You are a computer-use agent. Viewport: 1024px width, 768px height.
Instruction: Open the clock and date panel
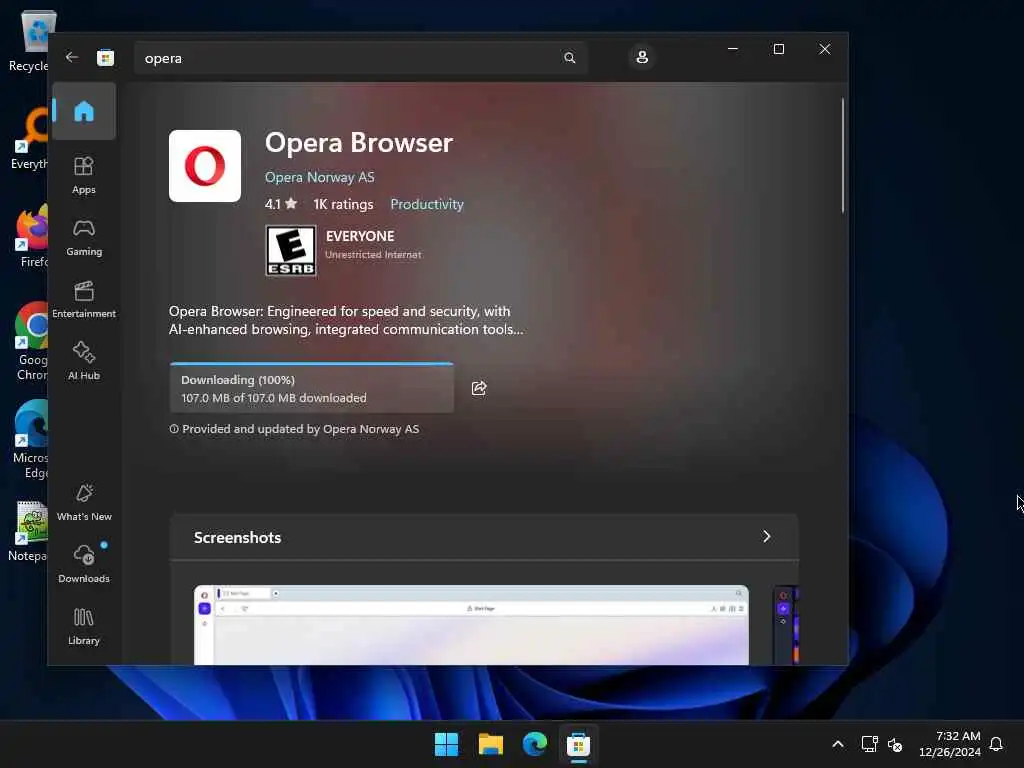coord(950,744)
